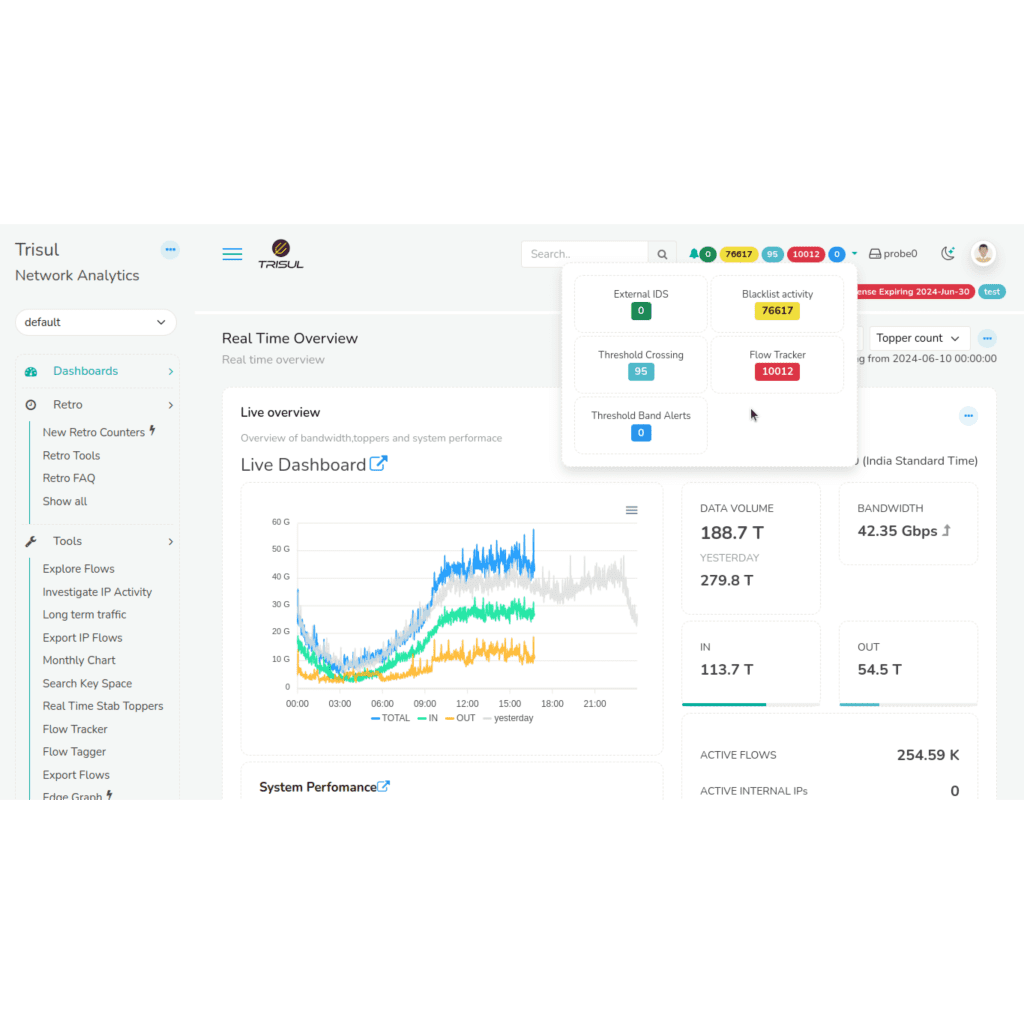Screen dimensions: 1024x1024
Task: Toggle the TOTAL series legend
Action: 391,718
